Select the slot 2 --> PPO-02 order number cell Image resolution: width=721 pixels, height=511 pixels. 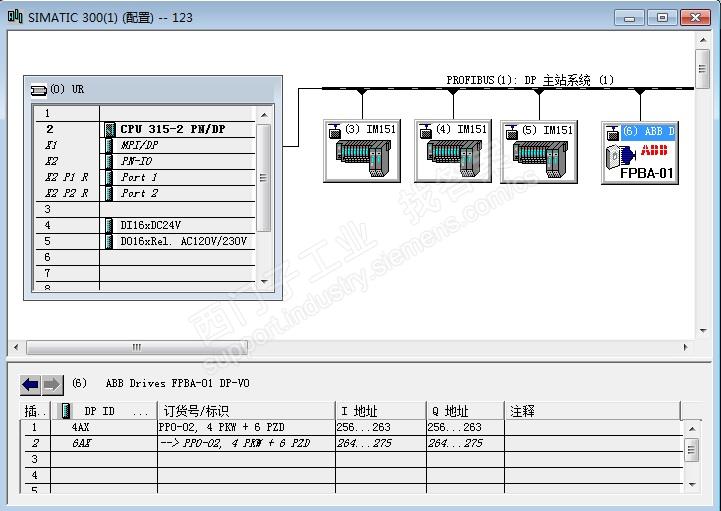(246, 443)
